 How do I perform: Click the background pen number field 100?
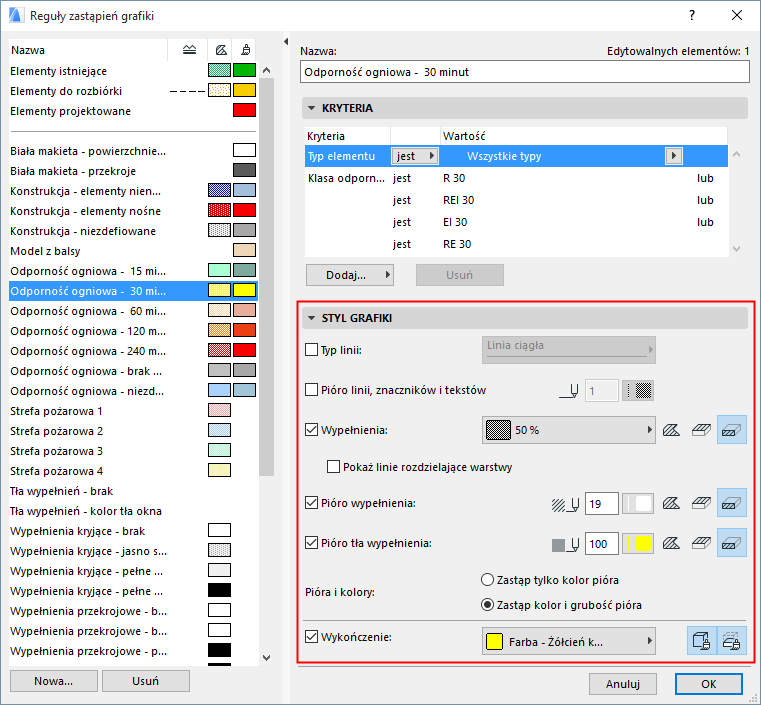click(x=602, y=544)
